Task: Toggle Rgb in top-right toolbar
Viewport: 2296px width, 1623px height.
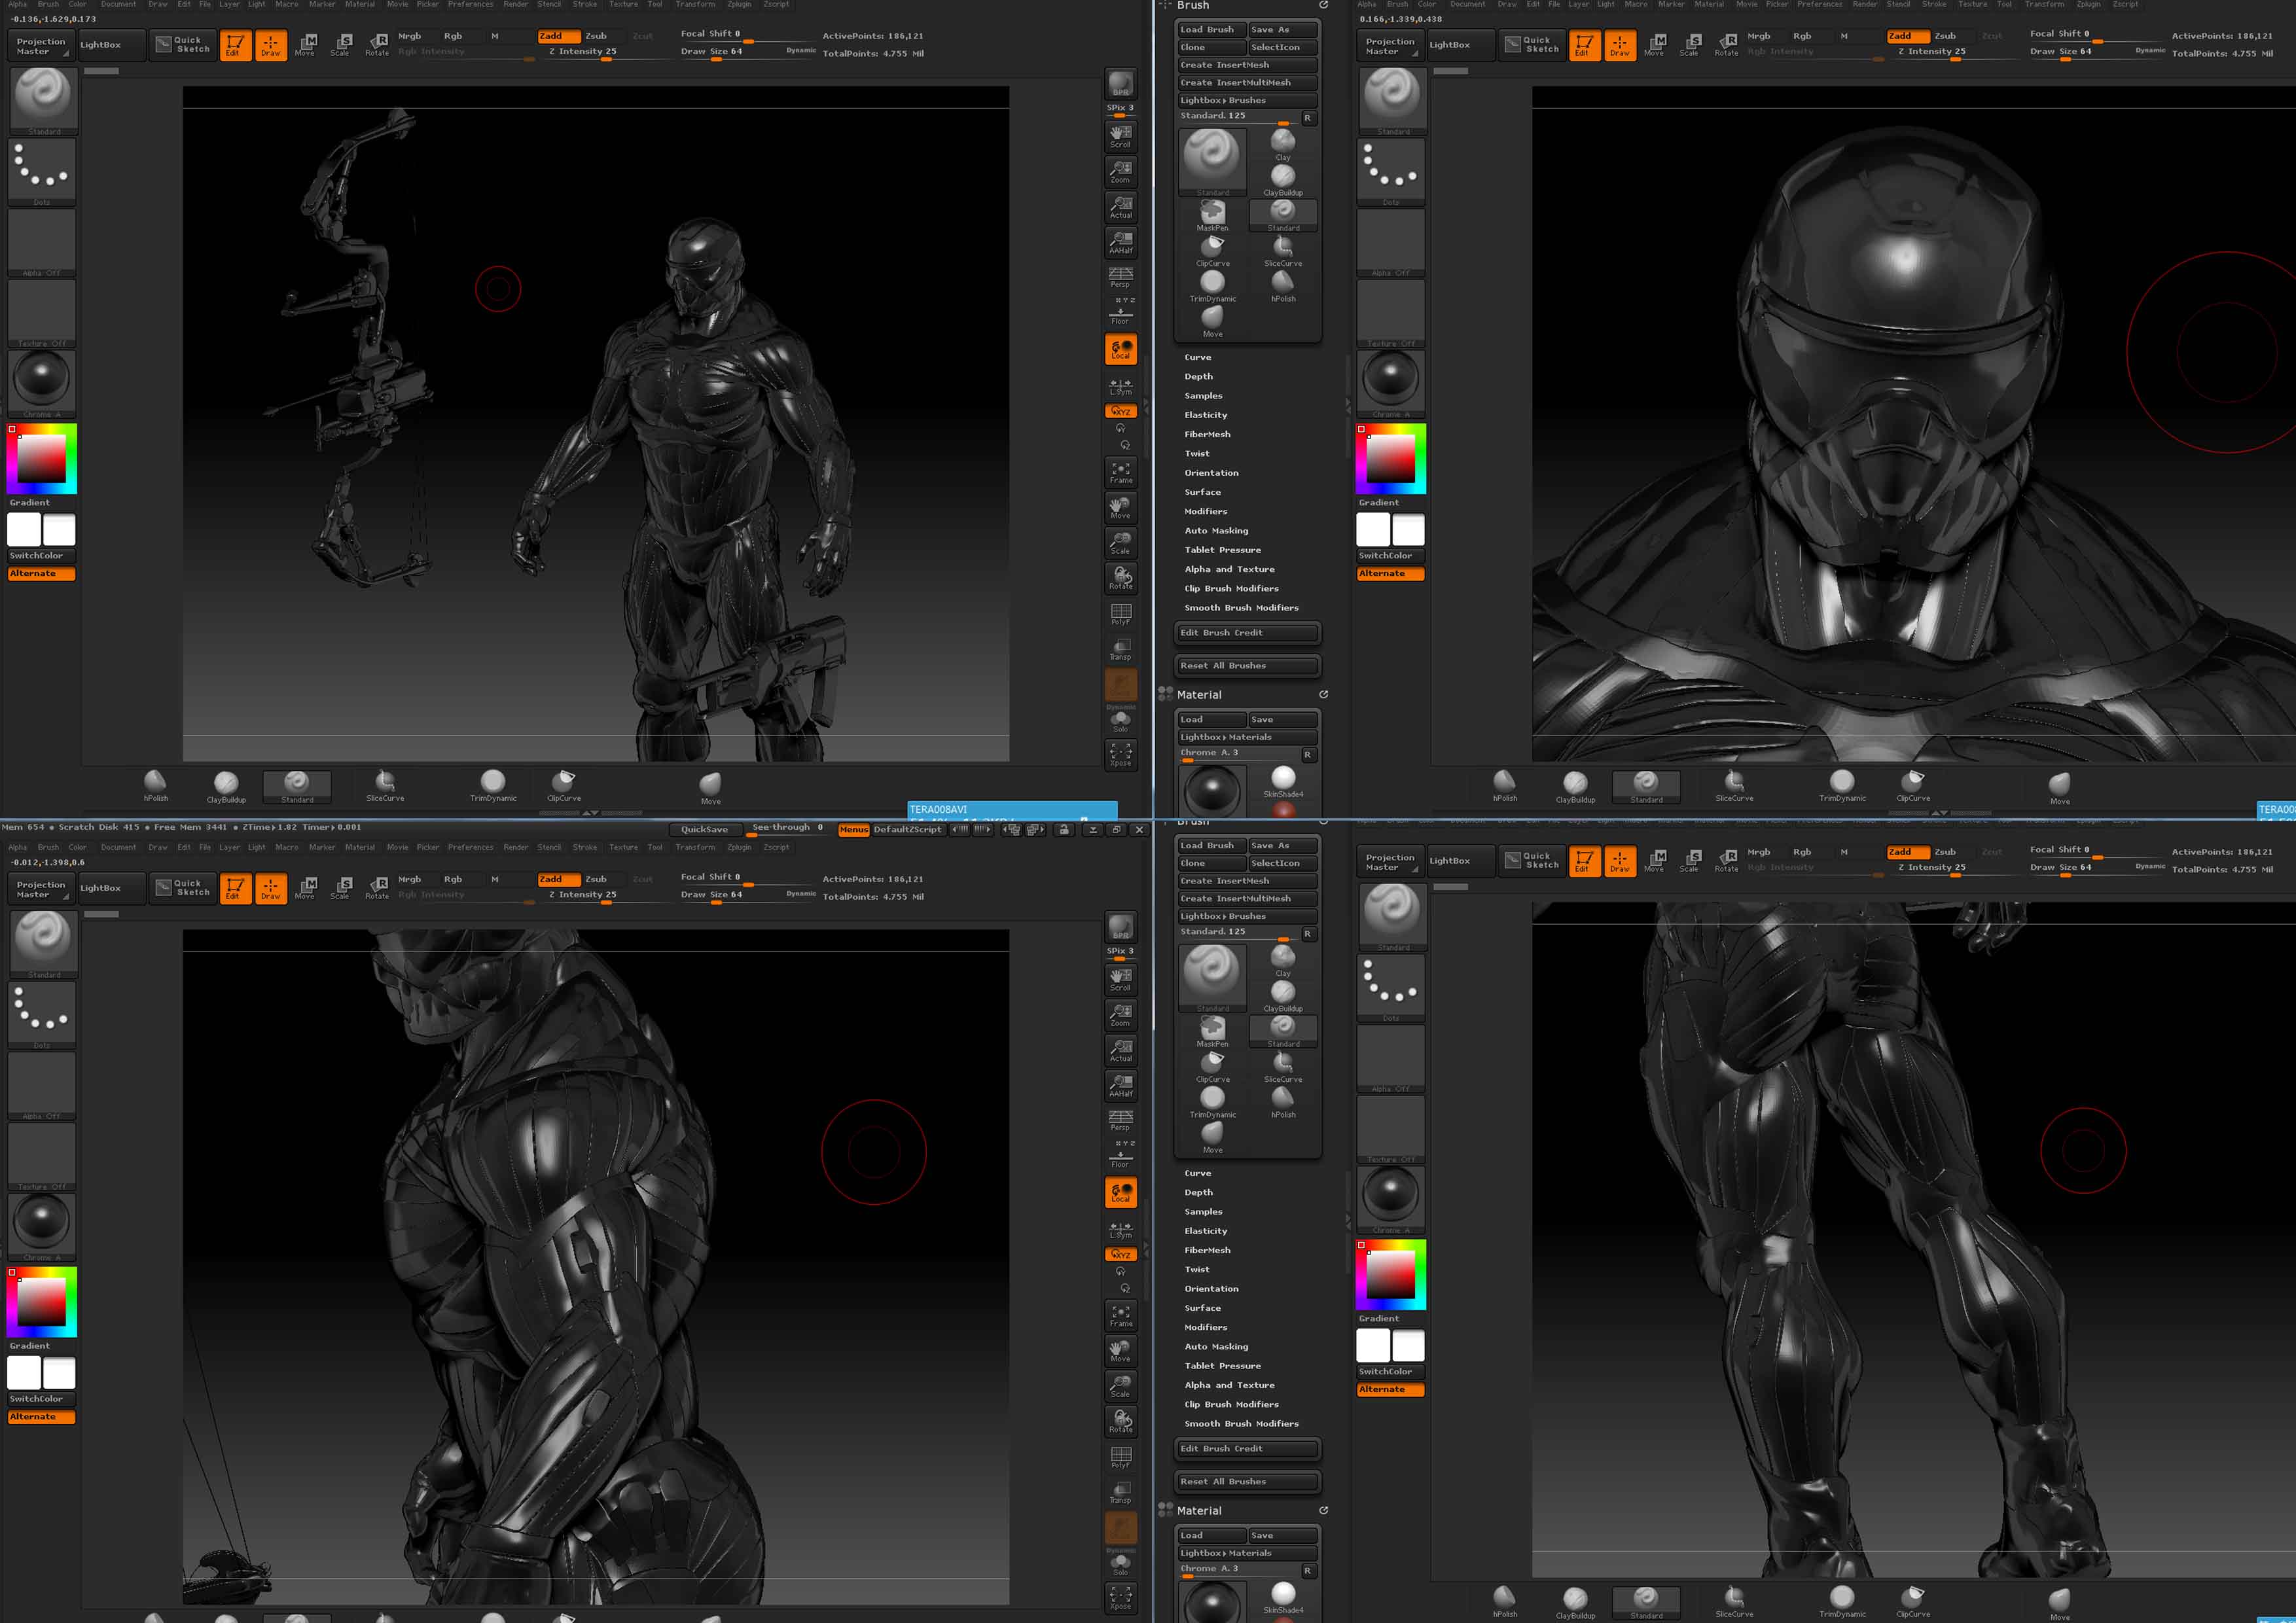Action: pyautogui.click(x=1802, y=36)
